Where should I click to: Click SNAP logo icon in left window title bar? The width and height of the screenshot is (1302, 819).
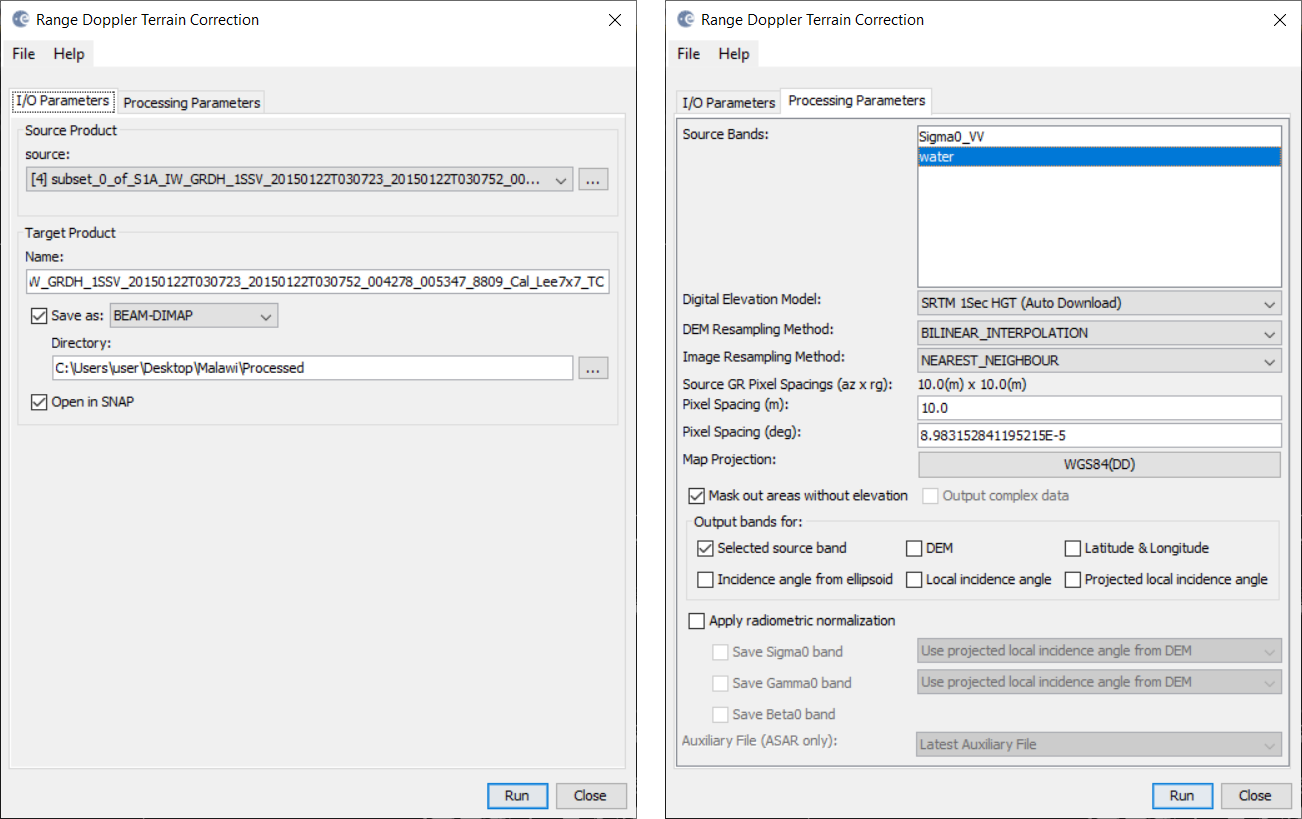click(20, 19)
